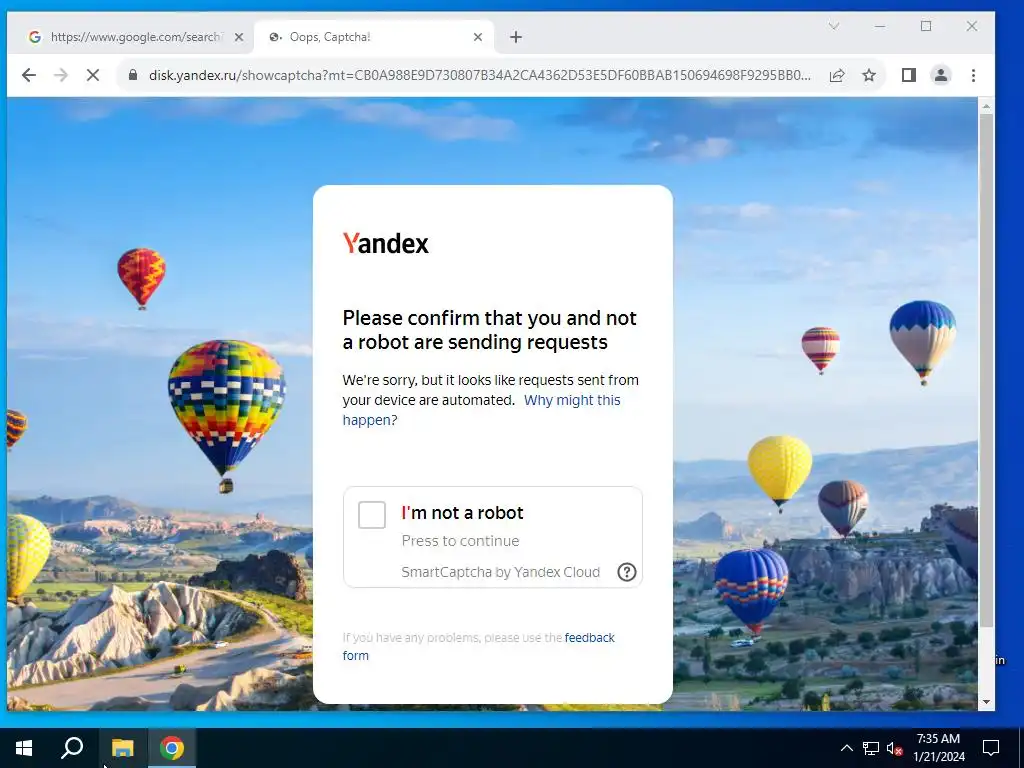Open the feedback form link
Image resolution: width=1024 pixels, height=768 pixels.
(x=479, y=646)
